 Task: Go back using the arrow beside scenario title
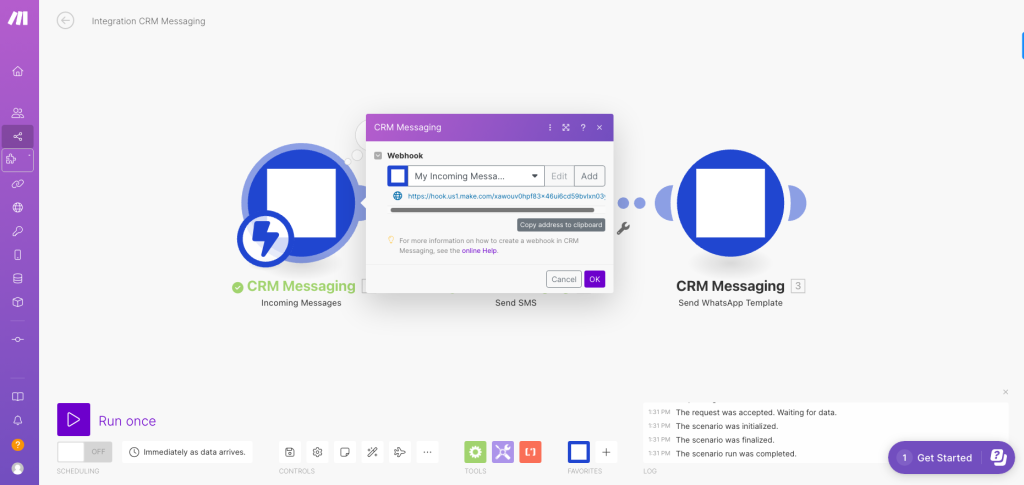click(x=65, y=21)
